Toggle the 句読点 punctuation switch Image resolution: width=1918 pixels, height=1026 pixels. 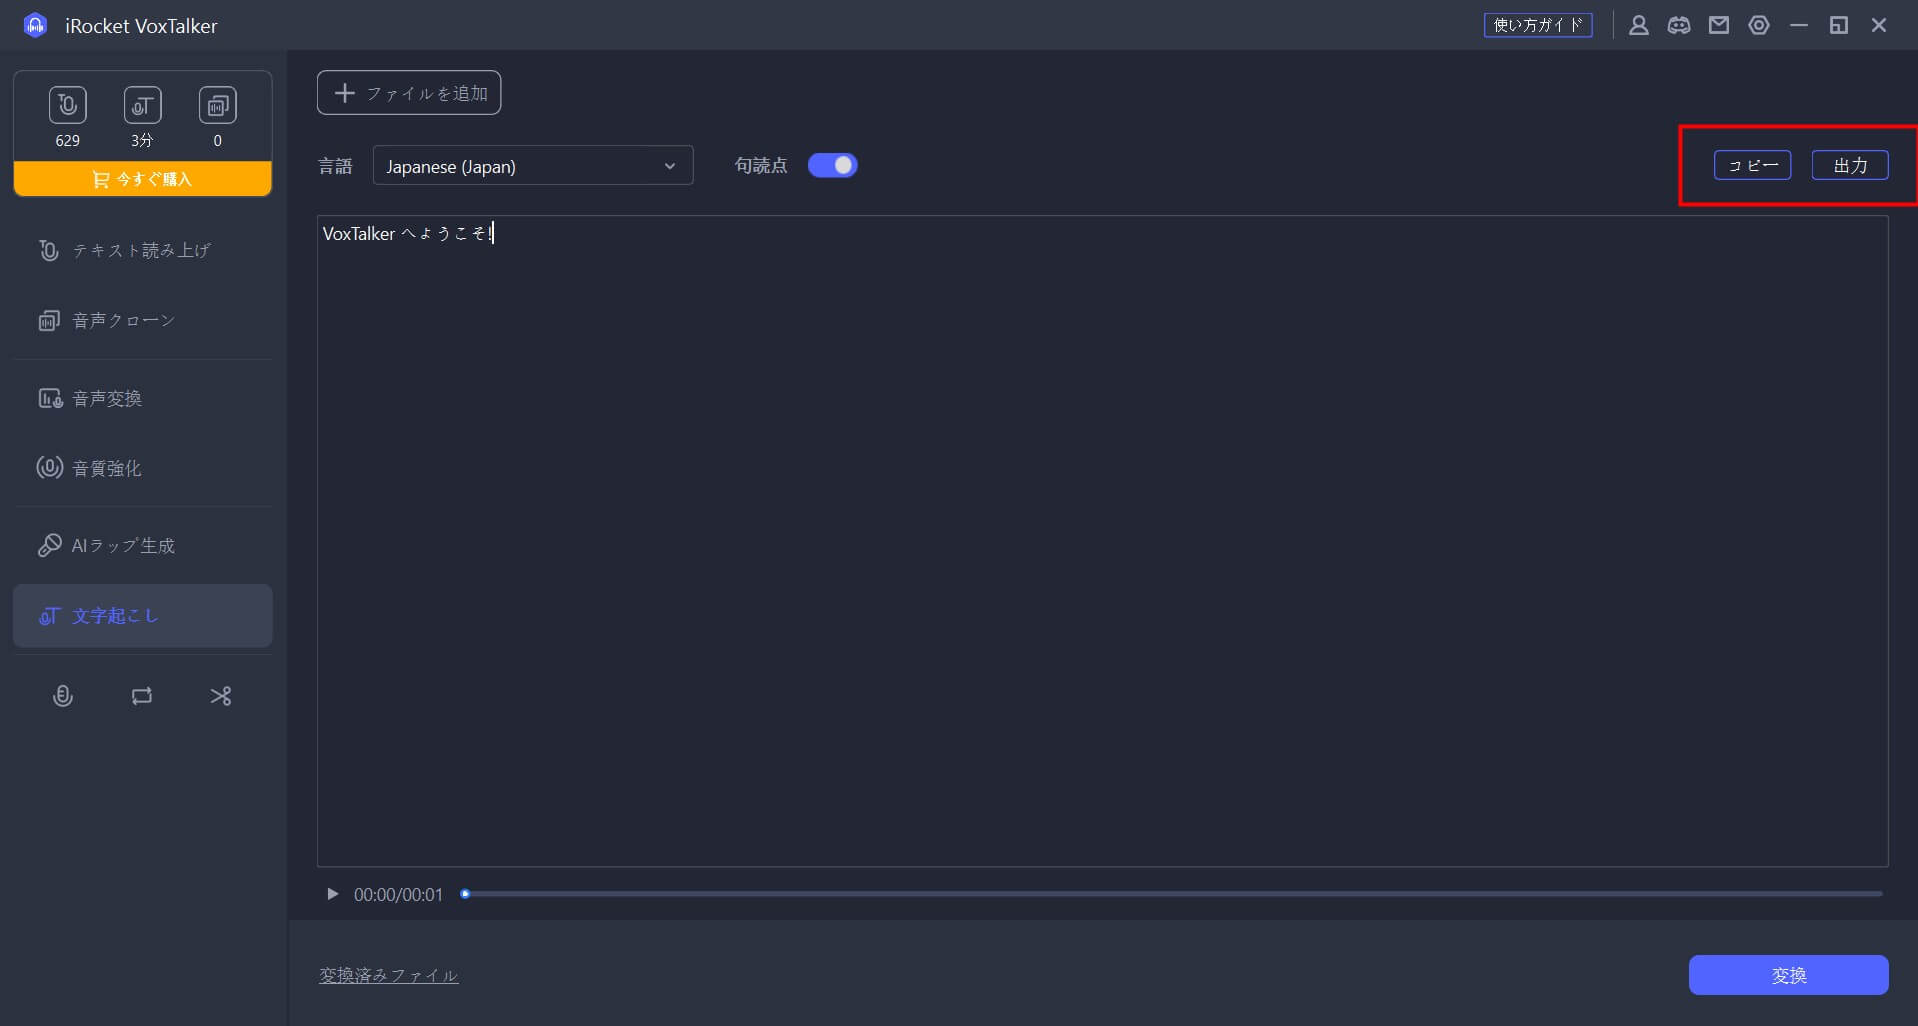click(832, 165)
